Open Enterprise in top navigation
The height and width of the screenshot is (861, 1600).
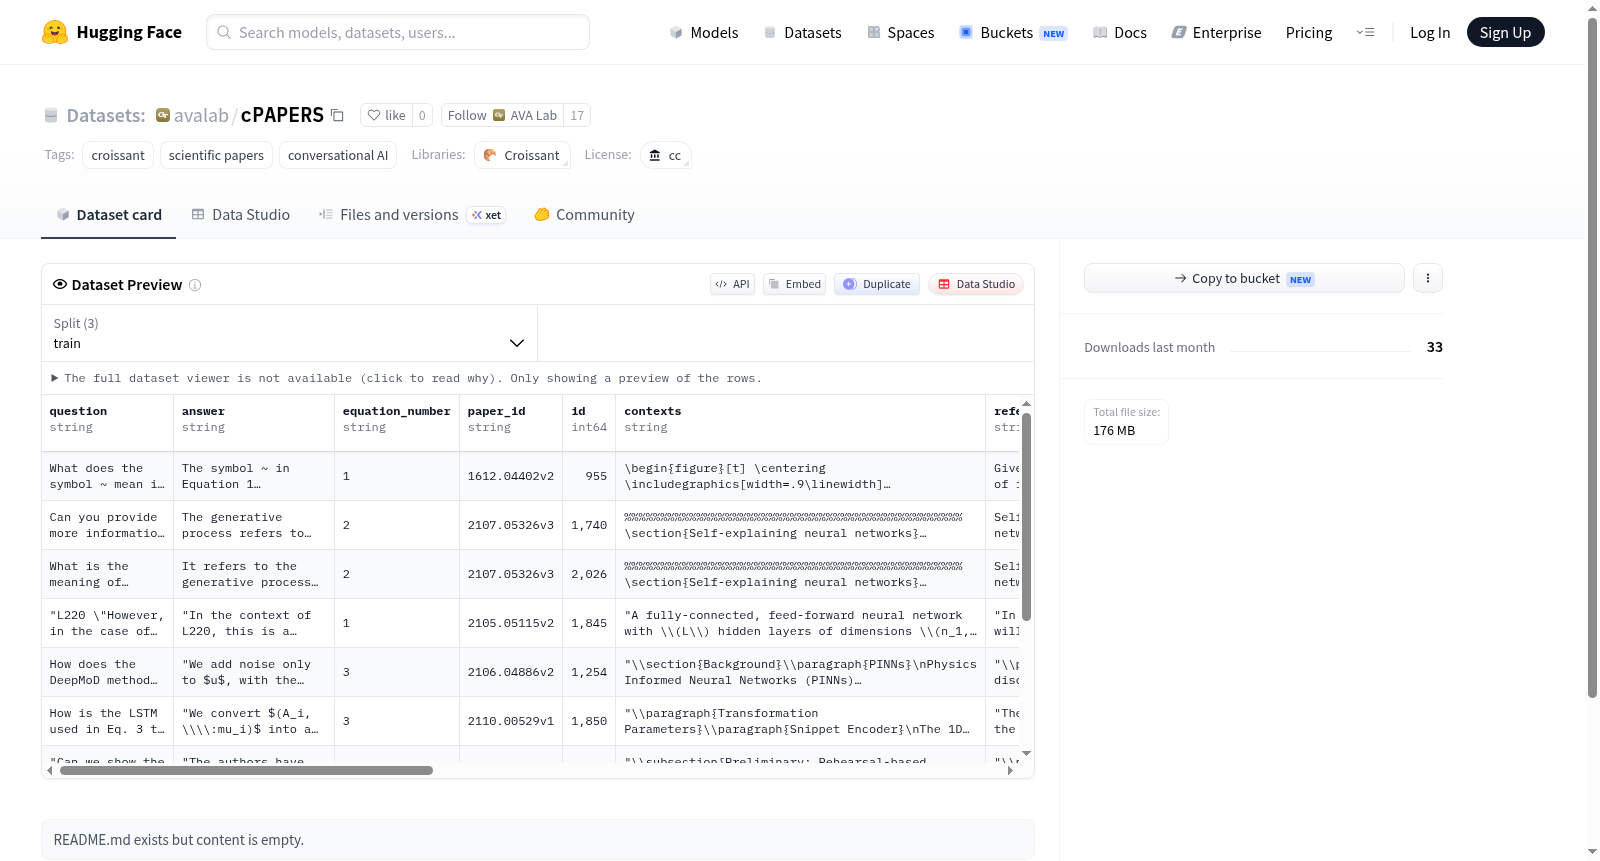coord(1216,32)
